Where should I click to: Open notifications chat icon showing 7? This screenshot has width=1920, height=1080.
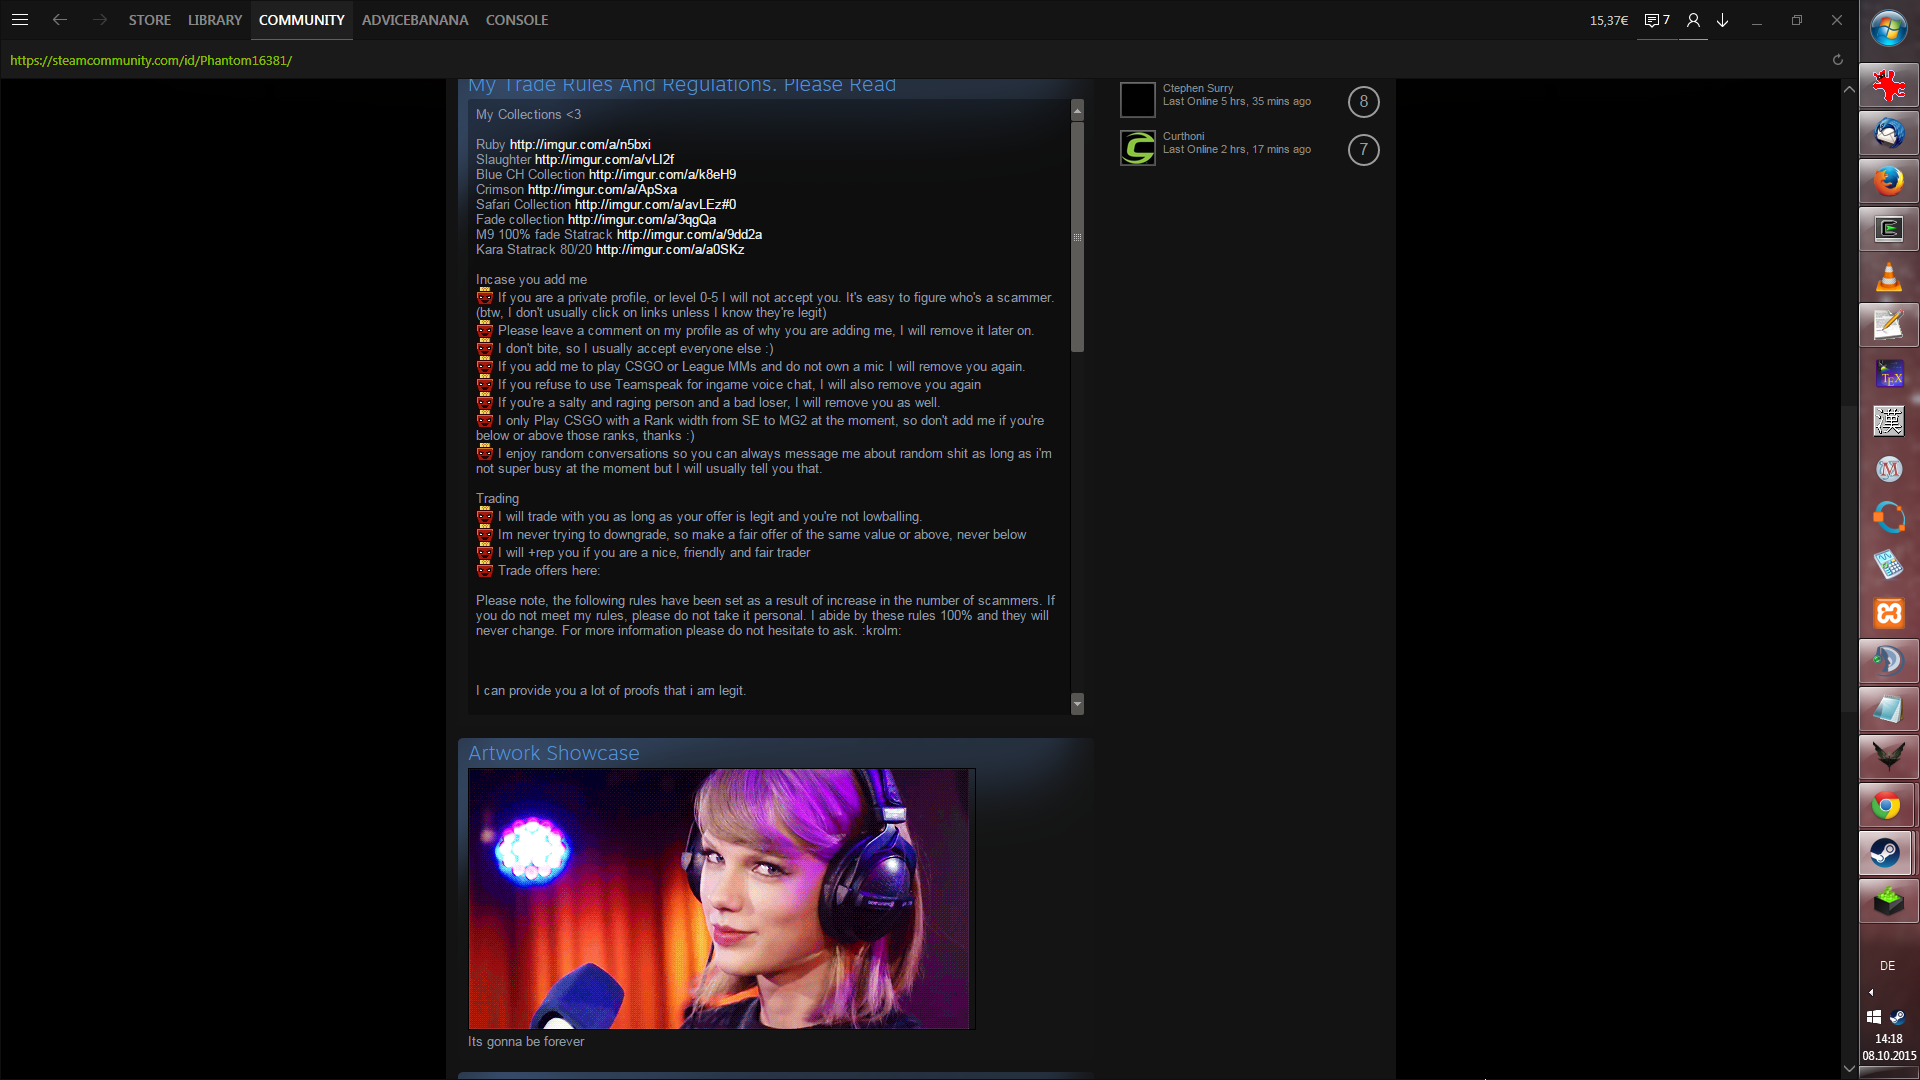point(1657,20)
